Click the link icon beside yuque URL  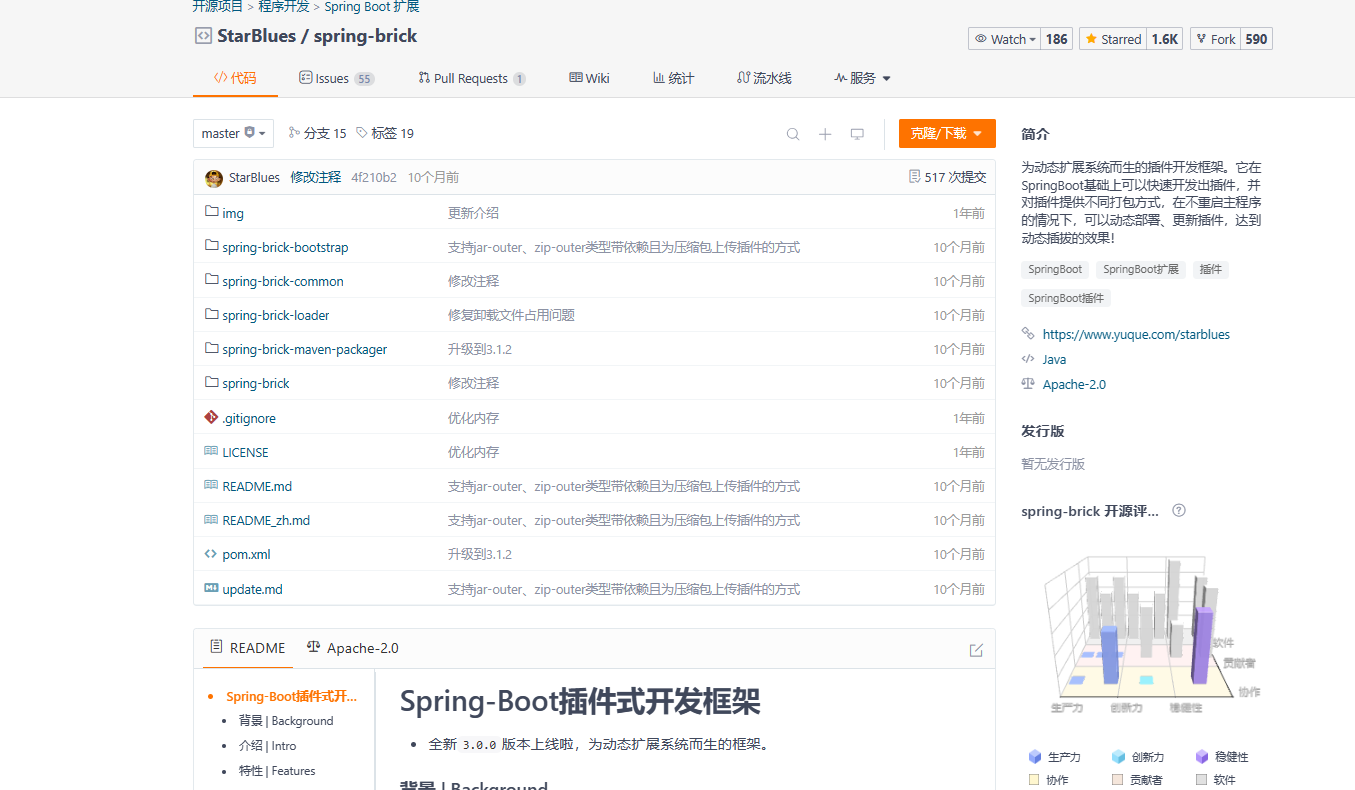(x=1028, y=334)
